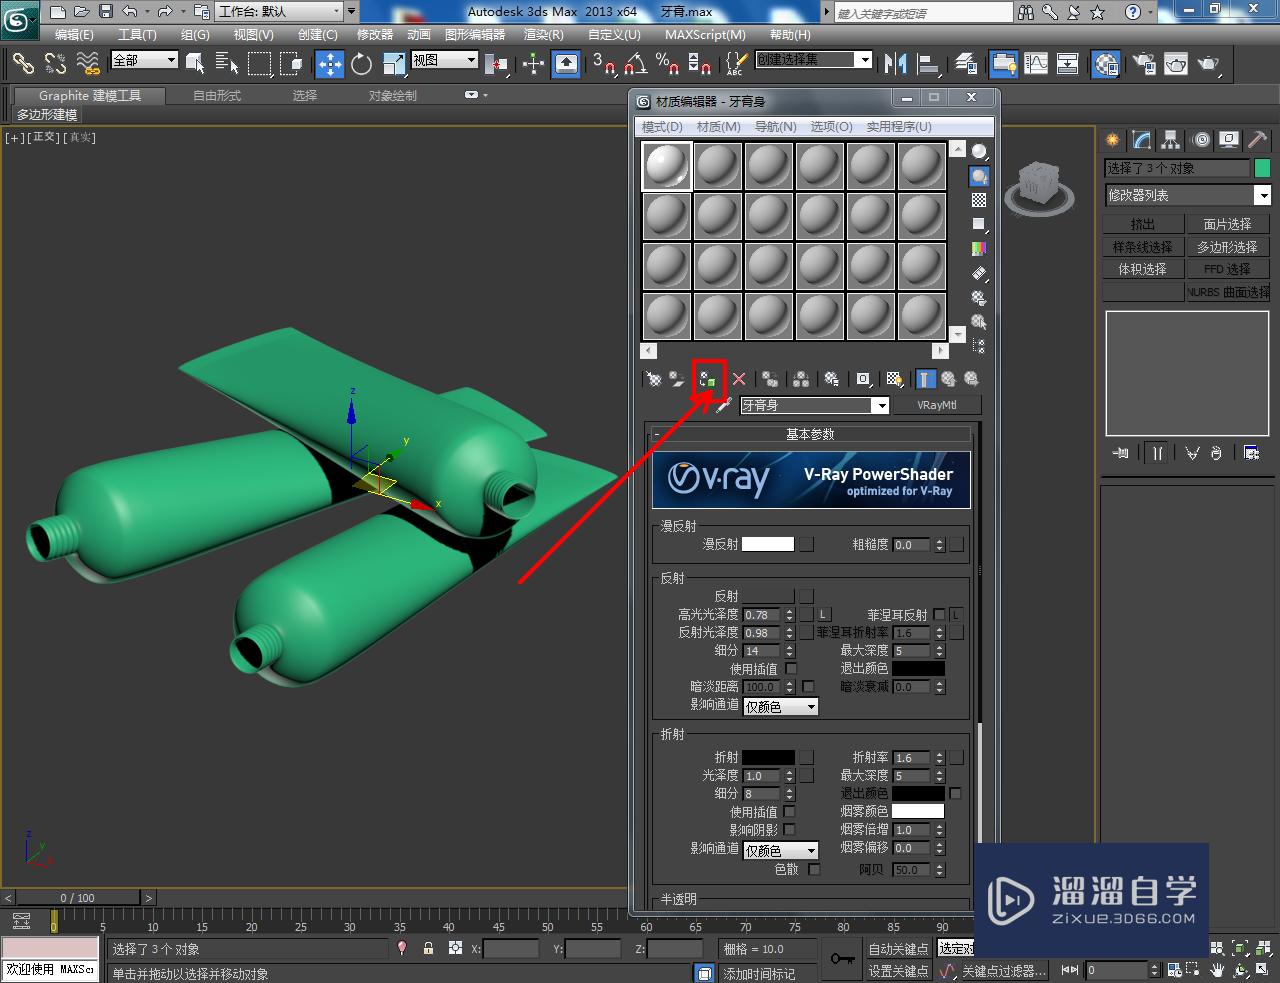Open named selection sets dropdown 创建选择集
This screenshot has width=1280, height=983.
point(814,60)
